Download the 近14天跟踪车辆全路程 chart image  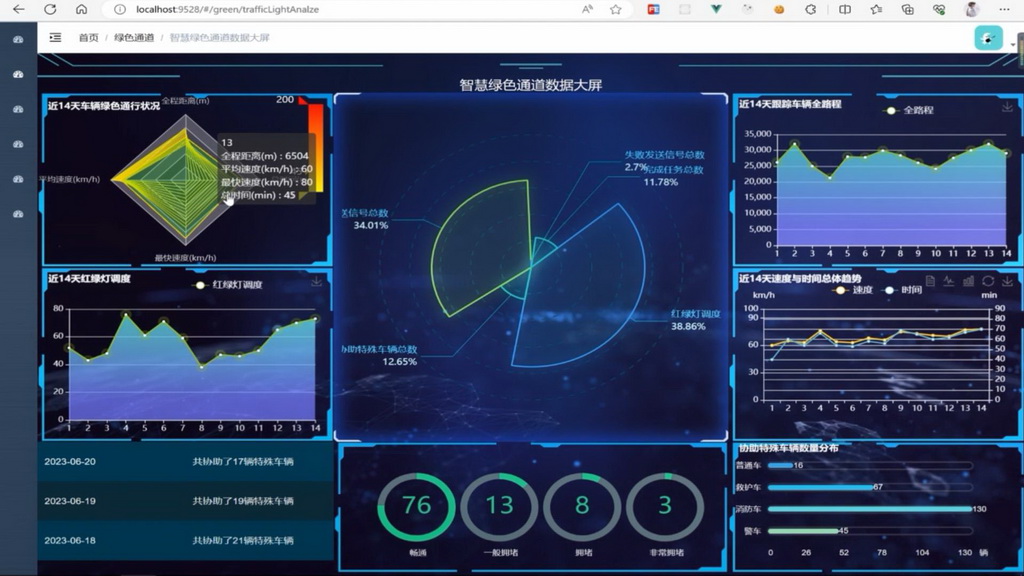pos(1007,107)
